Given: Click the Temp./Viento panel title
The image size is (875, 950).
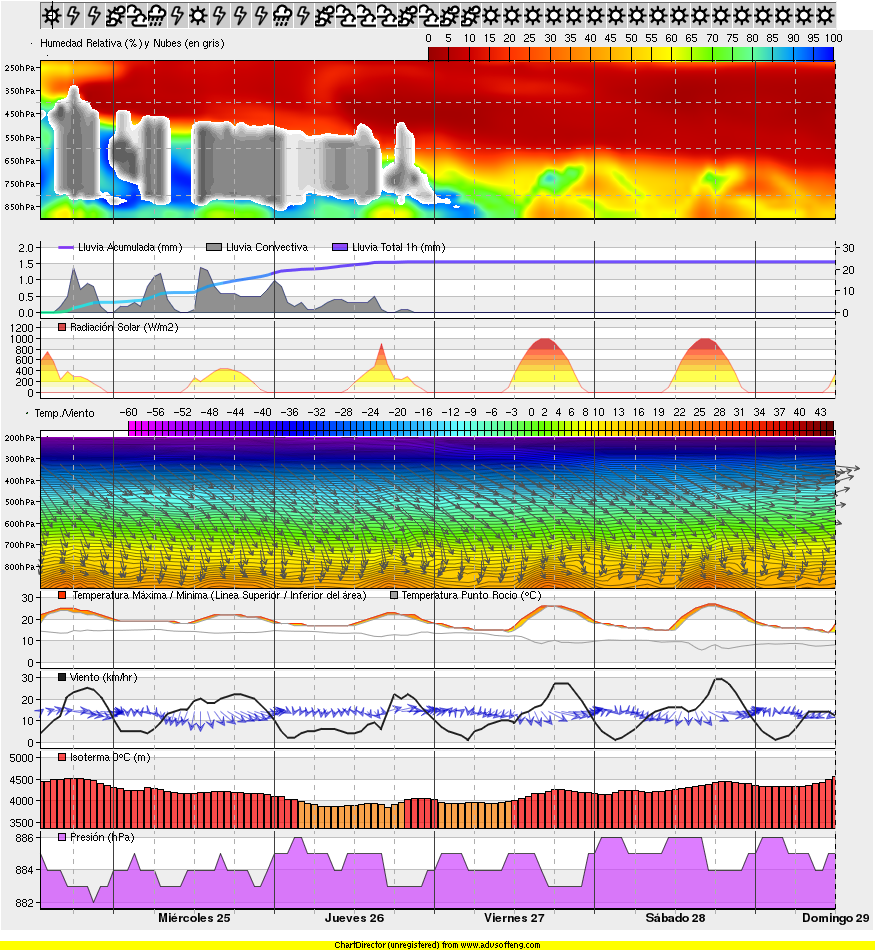Looking at the screenshot, I should pos(64,413).
